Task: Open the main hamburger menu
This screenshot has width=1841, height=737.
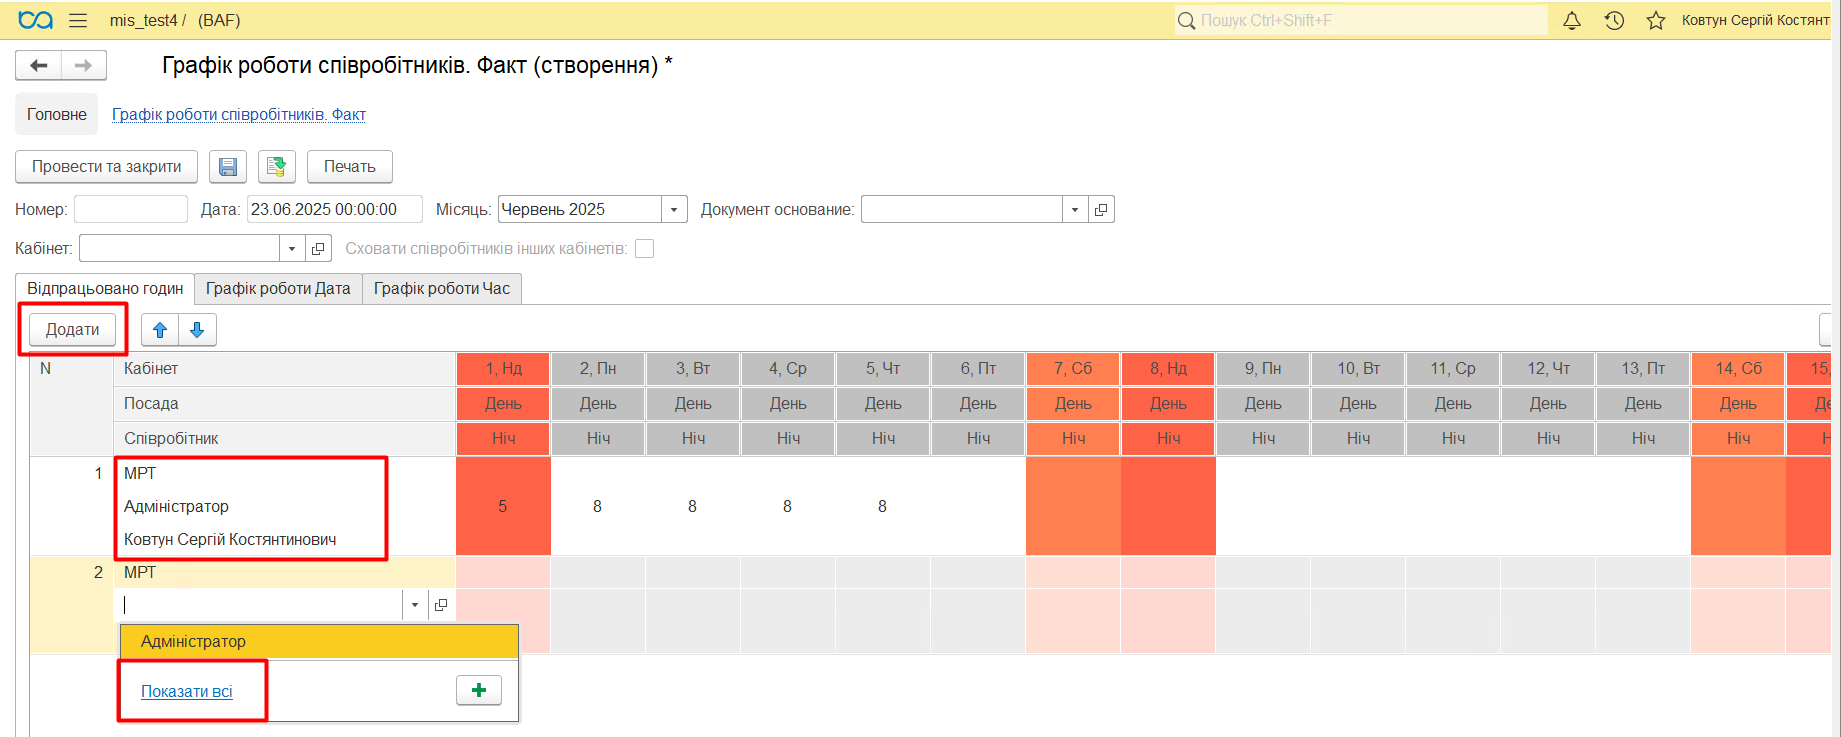Action: [x=78, y=21]
